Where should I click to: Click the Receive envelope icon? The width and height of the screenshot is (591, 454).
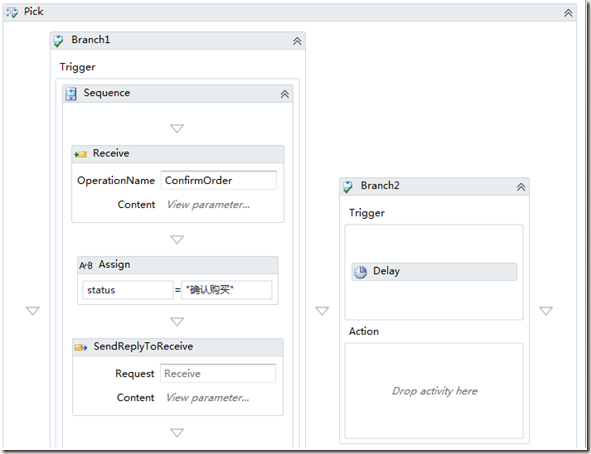click(80, 154)
